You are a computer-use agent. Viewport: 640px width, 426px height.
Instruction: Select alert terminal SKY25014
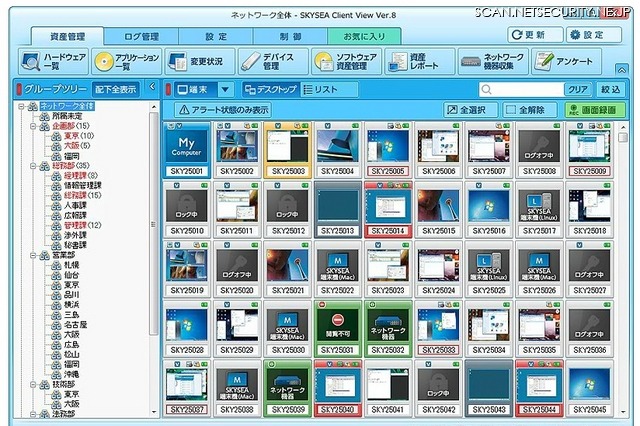coord(388,209)
